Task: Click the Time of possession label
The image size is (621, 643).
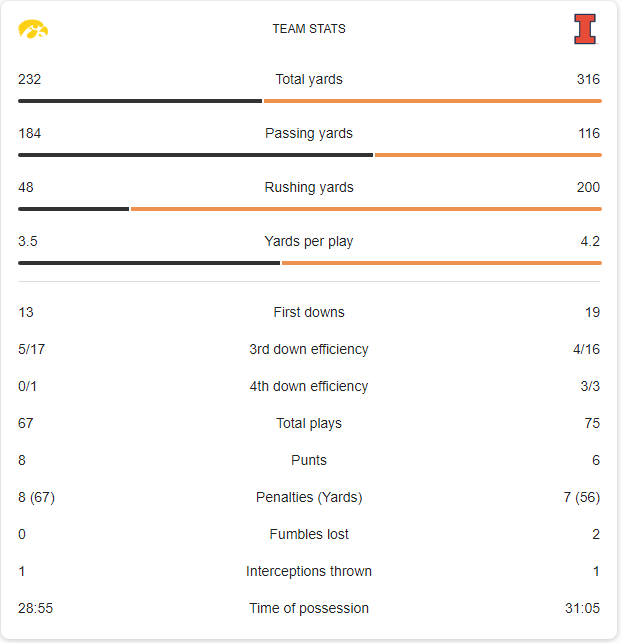Action: point(309,609)
